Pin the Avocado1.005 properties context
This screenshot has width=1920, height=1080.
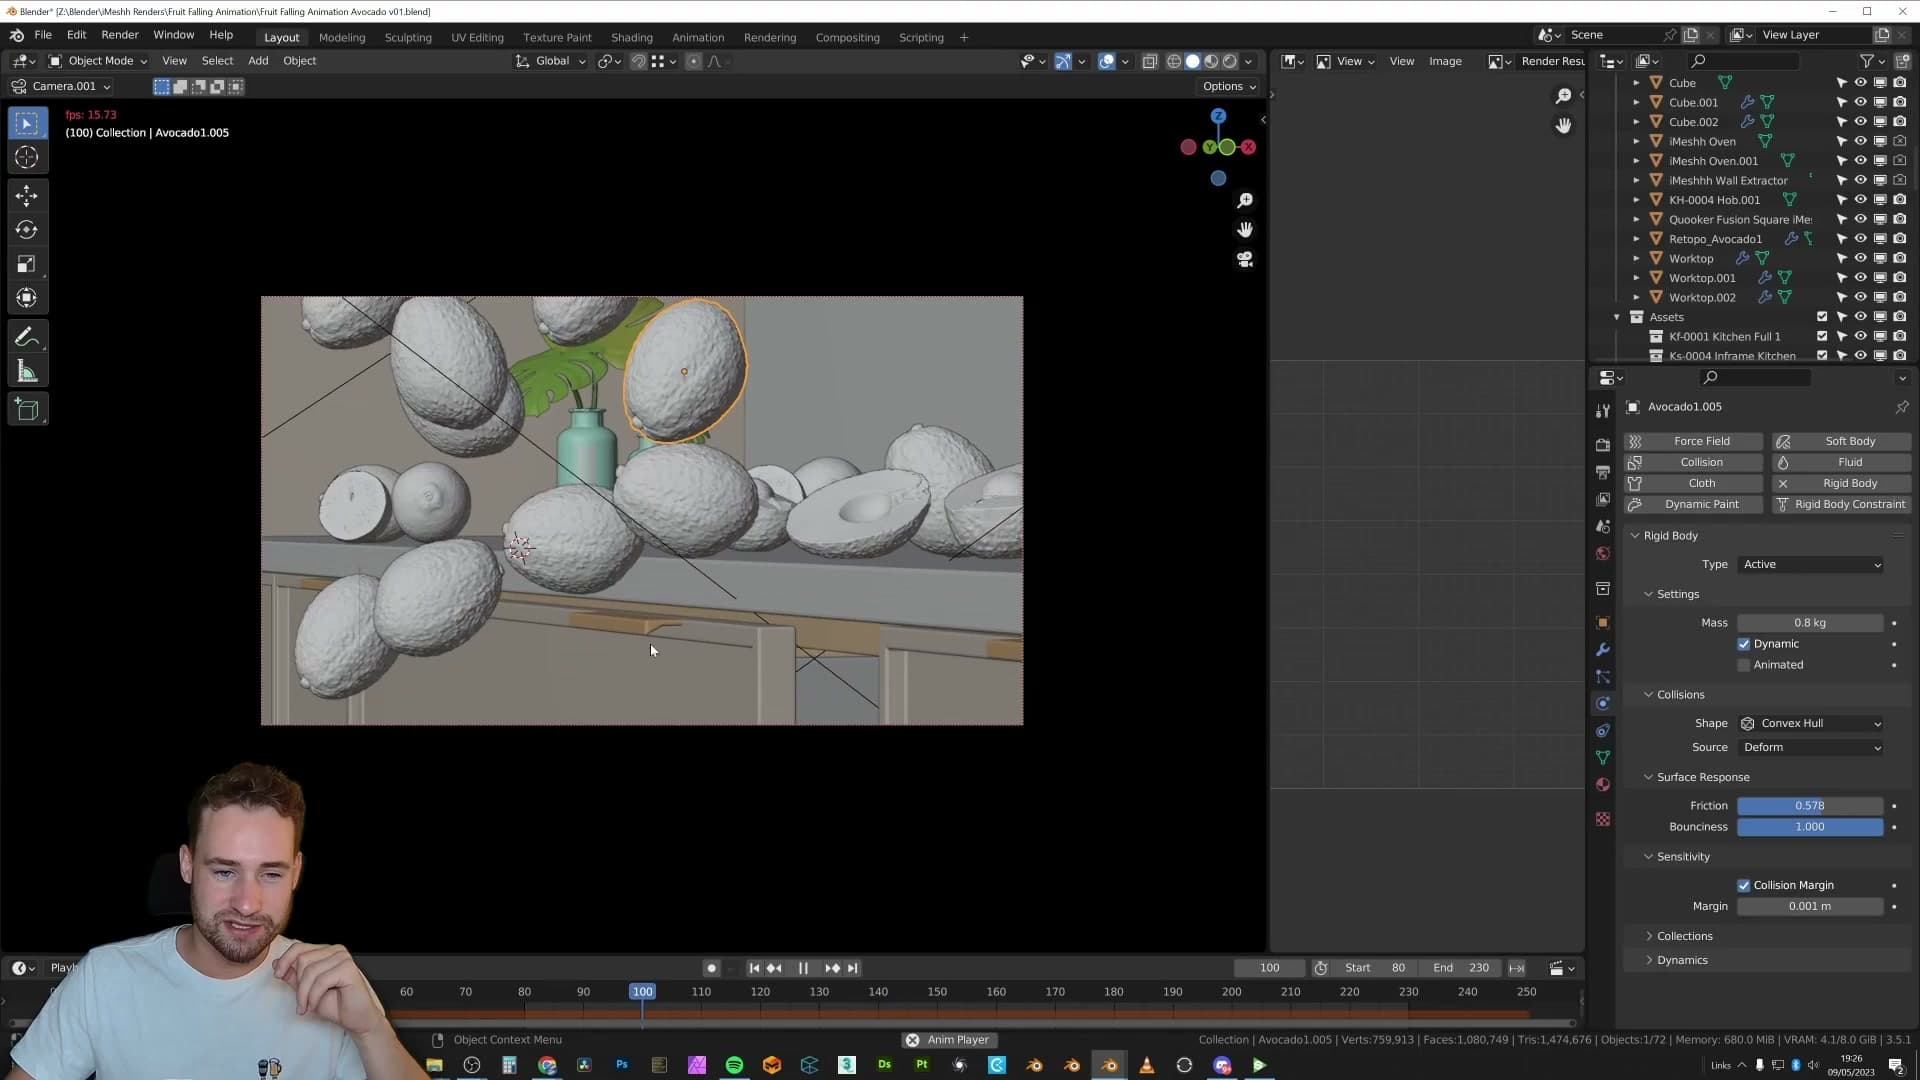pyautogui.click(x=1901, y=407)
